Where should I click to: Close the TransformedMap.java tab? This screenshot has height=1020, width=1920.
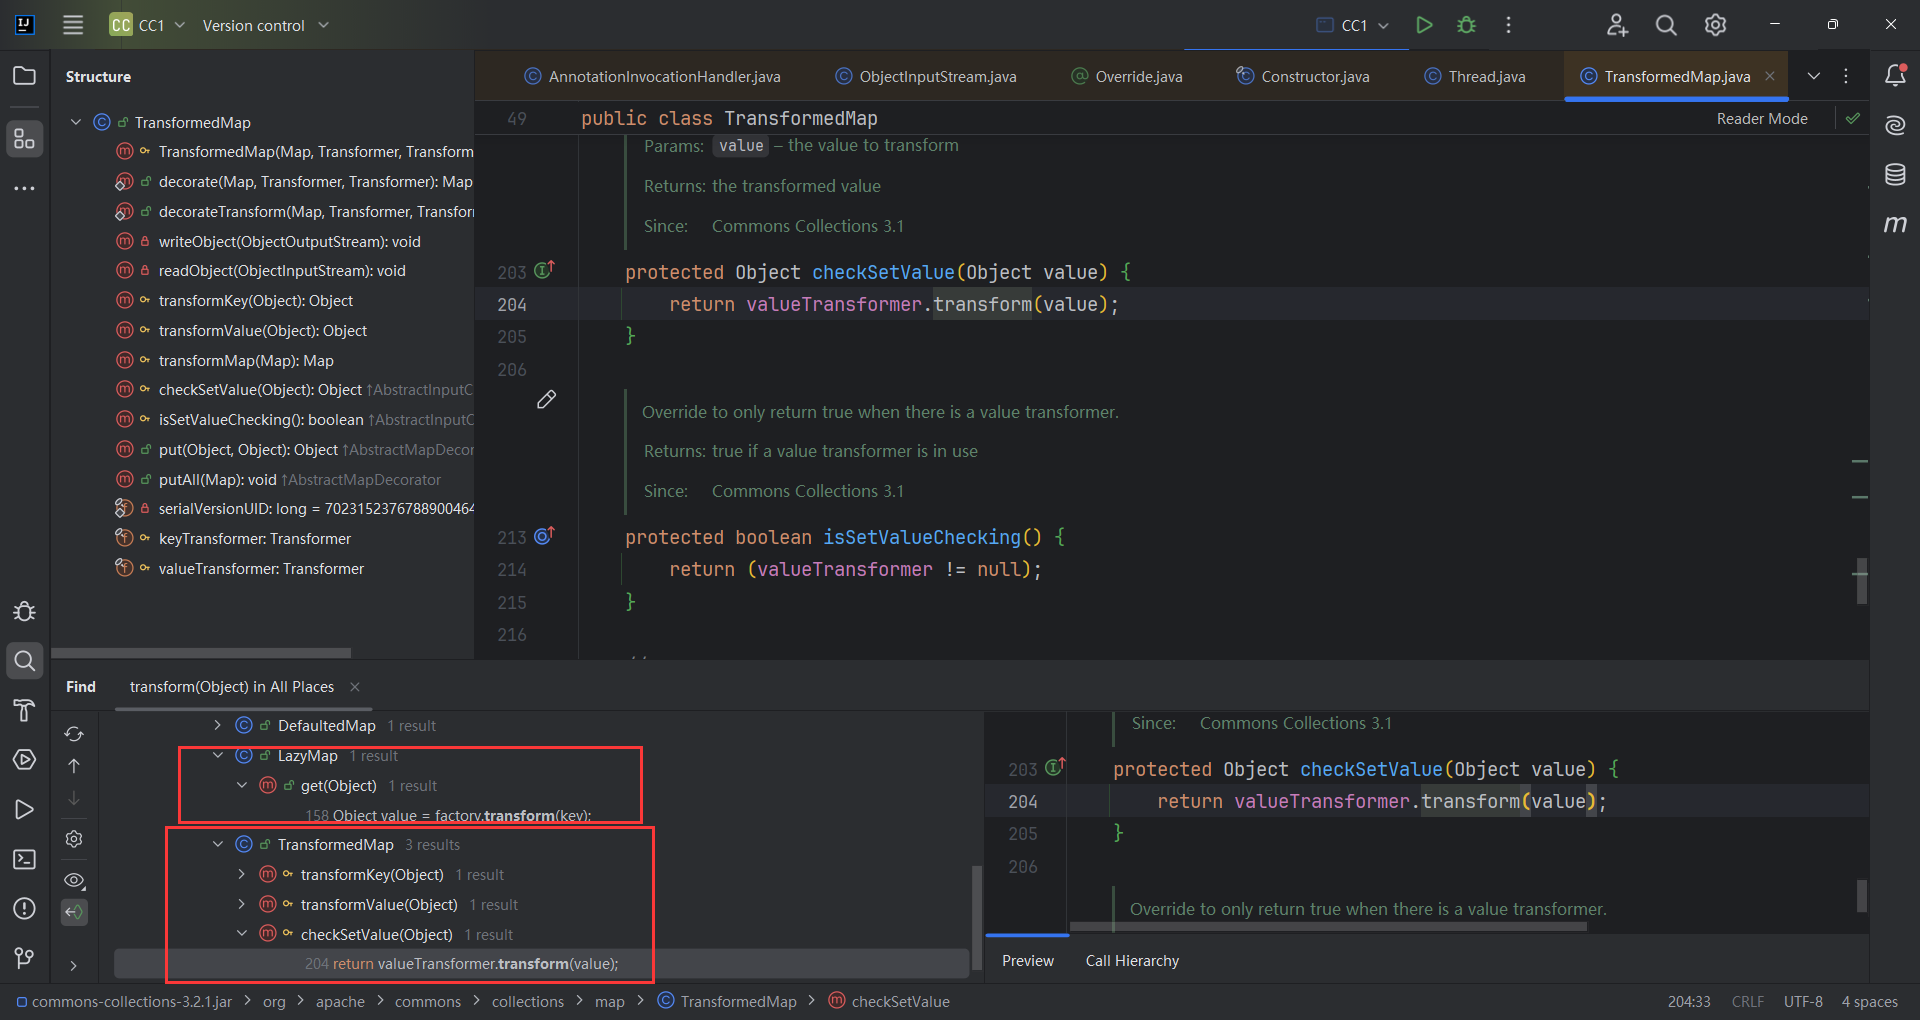pos(1770,76)
